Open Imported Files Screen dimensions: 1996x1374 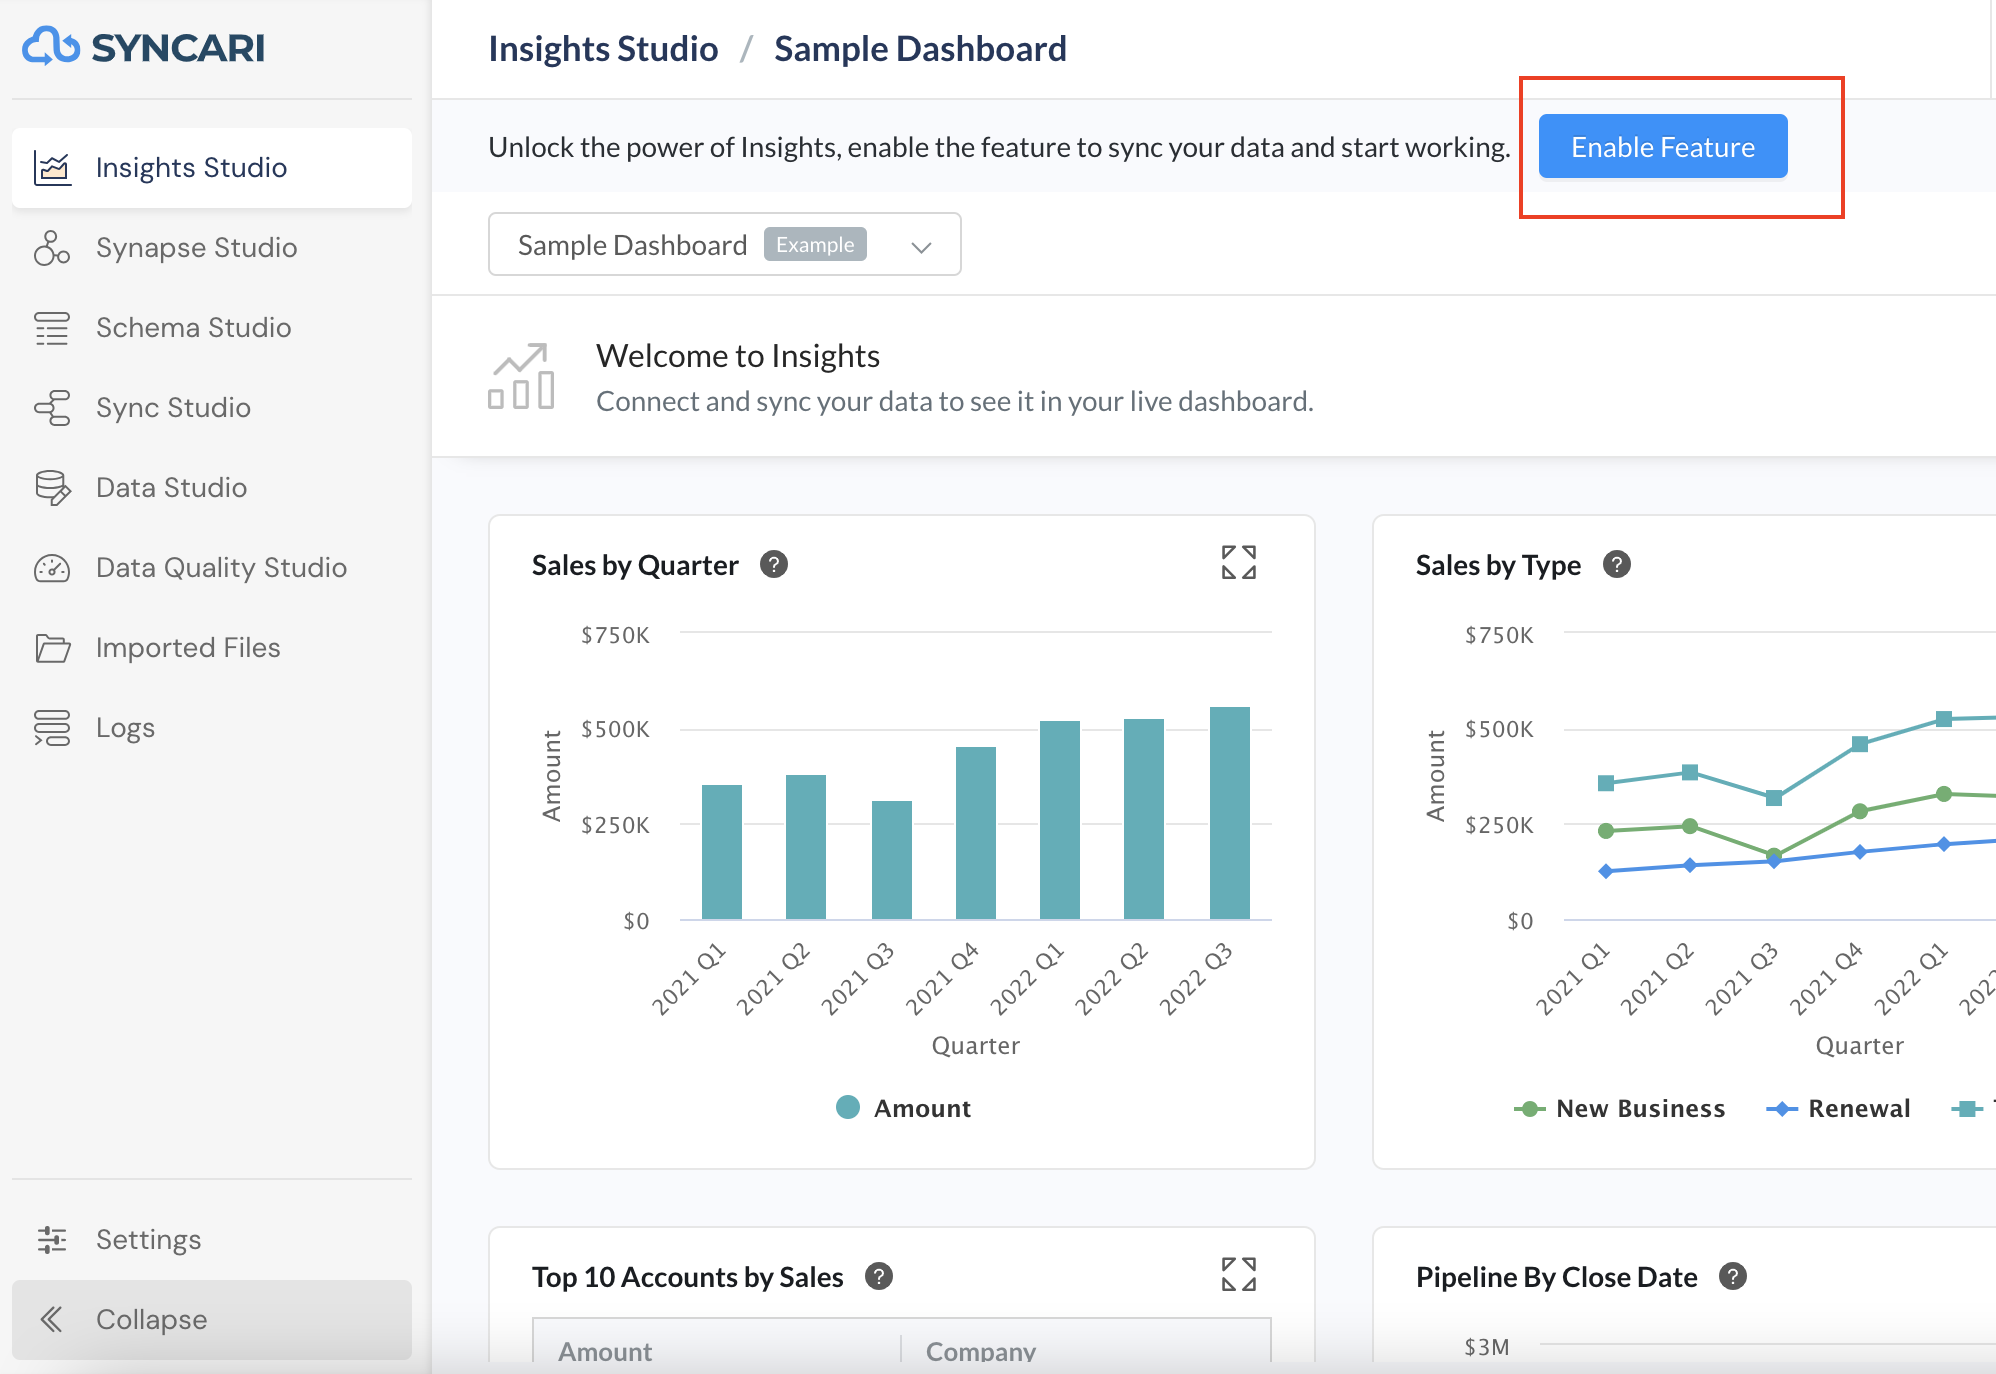click(x=212, y=647)
